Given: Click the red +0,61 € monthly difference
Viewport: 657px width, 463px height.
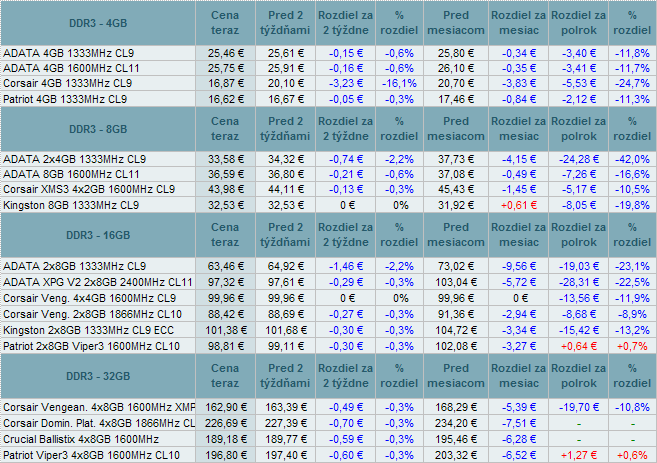Looking at the screenshot, I should (519, 205).
